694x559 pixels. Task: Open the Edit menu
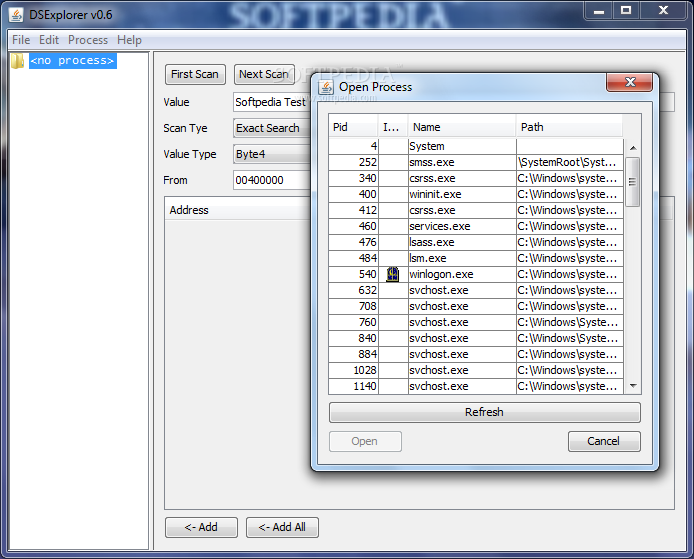(49, 40)
